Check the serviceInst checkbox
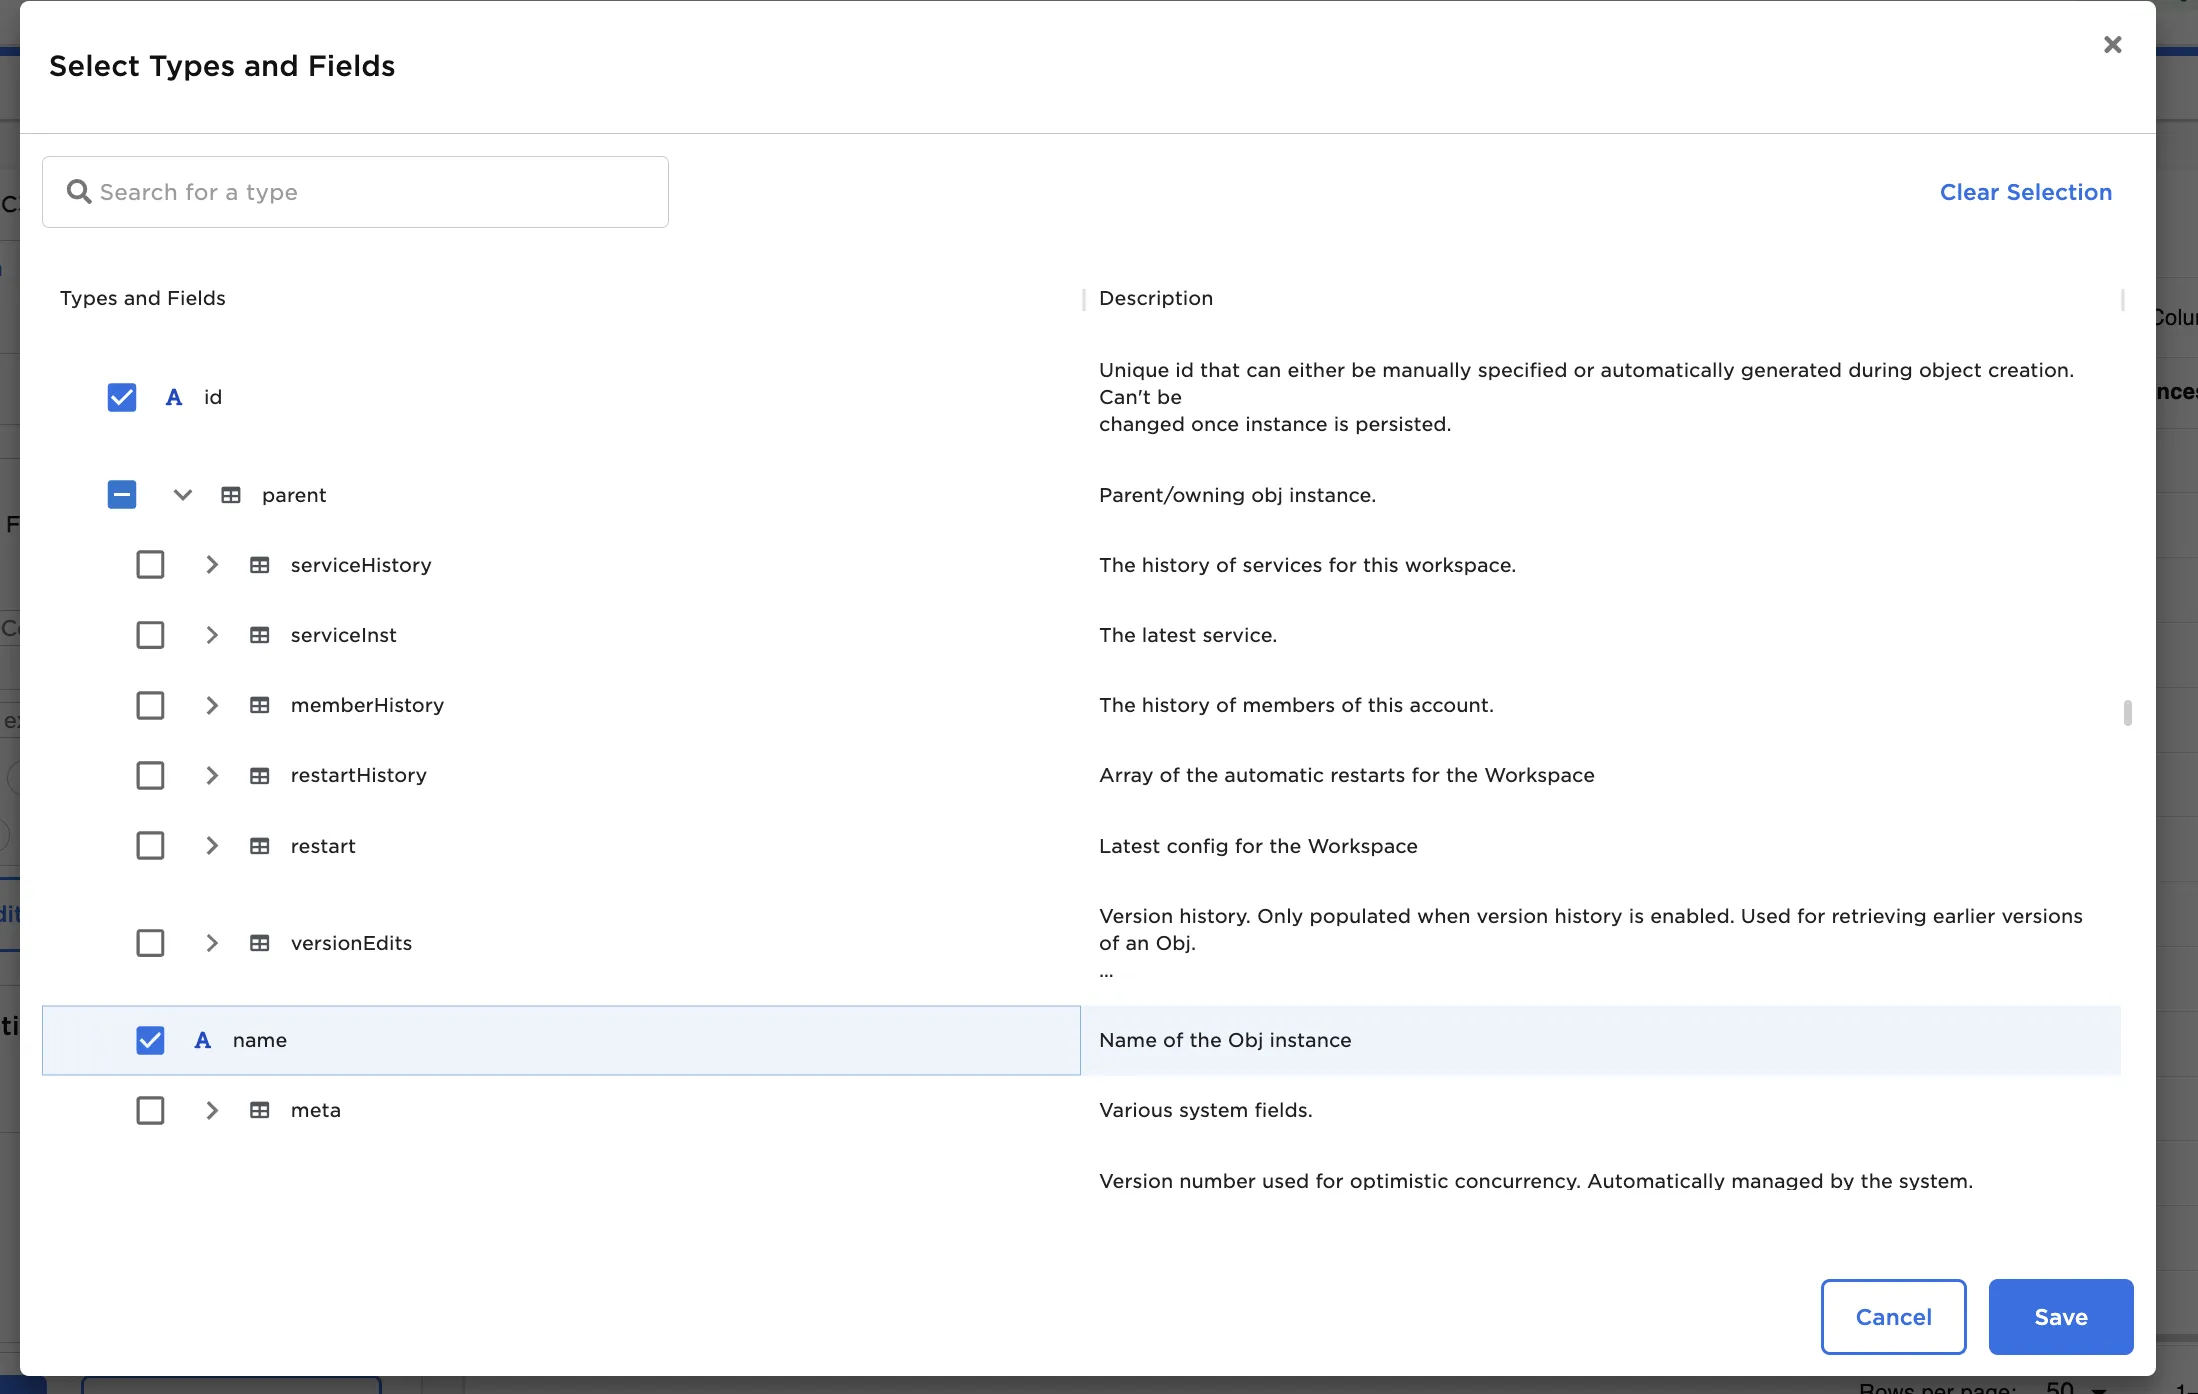The width and height of the screenshot is (2198, 1394). (150, 635)
